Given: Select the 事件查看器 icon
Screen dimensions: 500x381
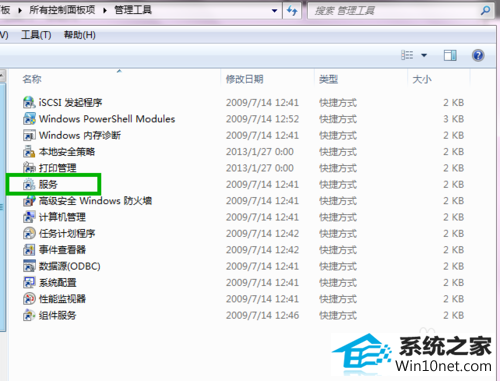Looking at the screenshot, I should (29, 249).
